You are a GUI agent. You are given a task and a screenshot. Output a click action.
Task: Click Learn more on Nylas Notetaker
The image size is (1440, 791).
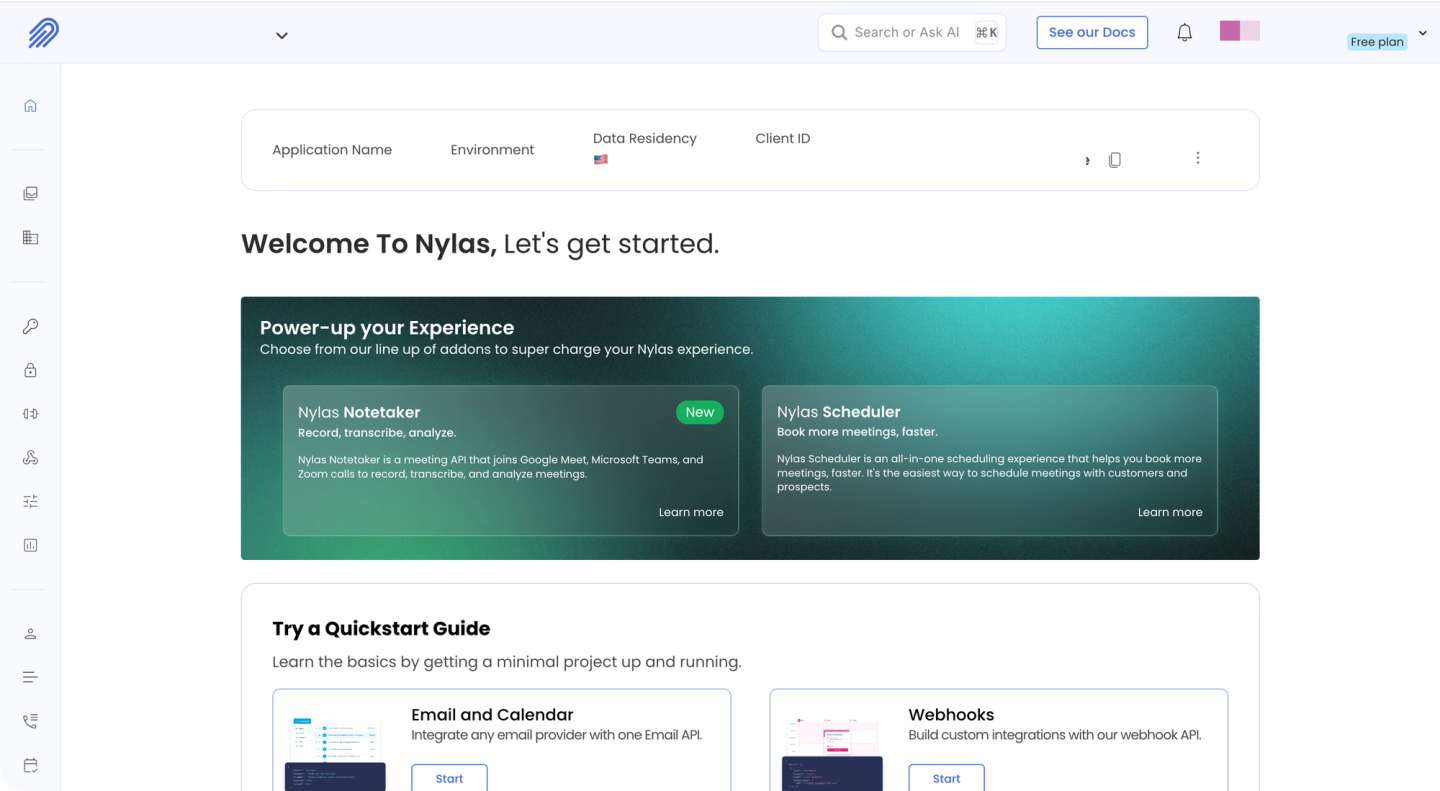point(691,512)
